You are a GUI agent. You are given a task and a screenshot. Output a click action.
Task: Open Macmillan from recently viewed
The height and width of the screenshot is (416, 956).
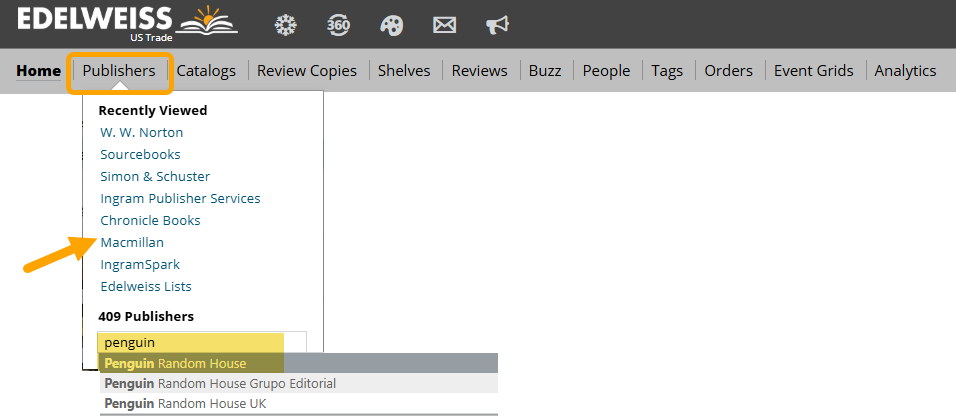point(132,243)
